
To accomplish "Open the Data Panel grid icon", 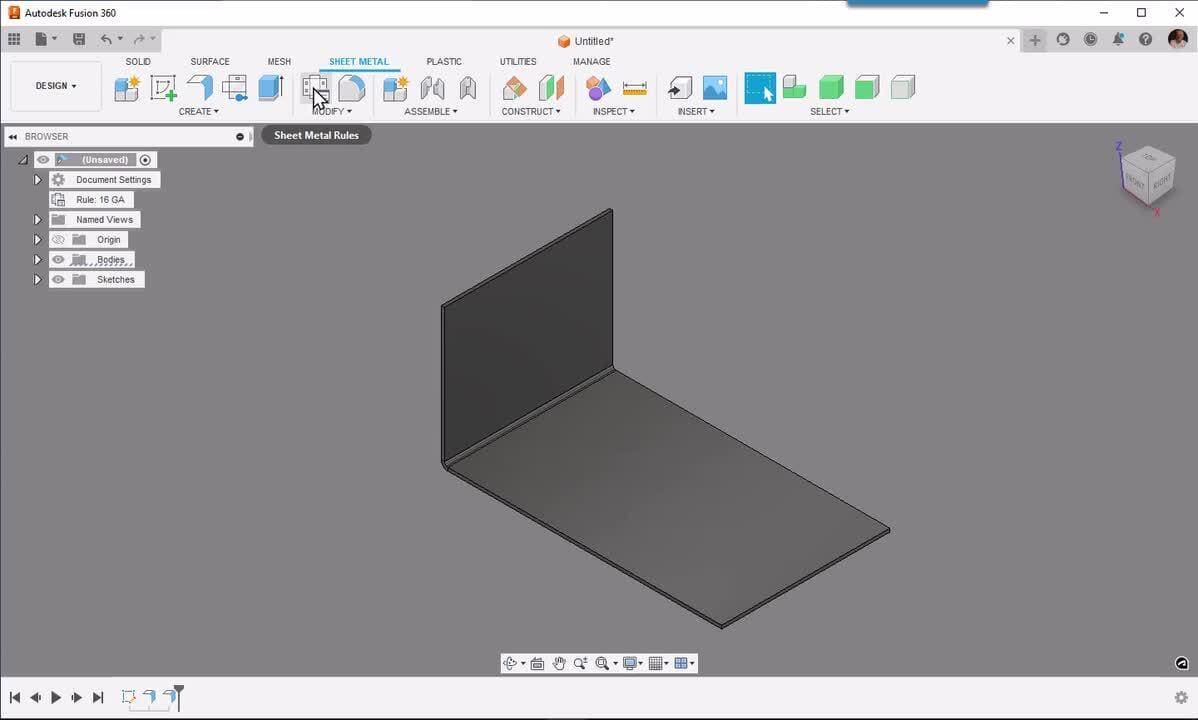I will pos(14,39).
